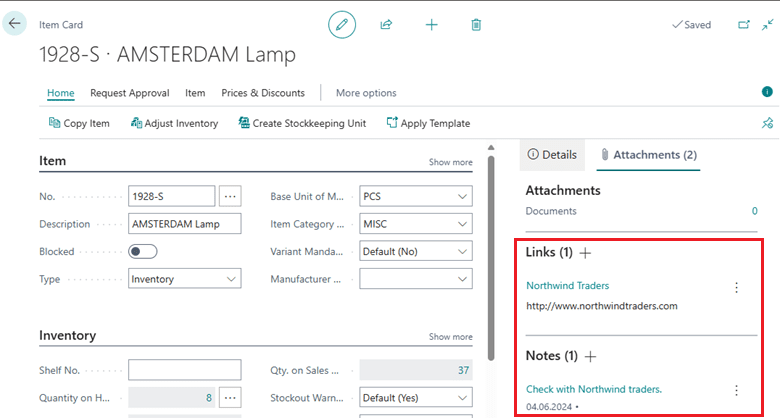Screen dimensions: 780x418
Task: Open the Northwind Traders link
Action: coord(567,286)
